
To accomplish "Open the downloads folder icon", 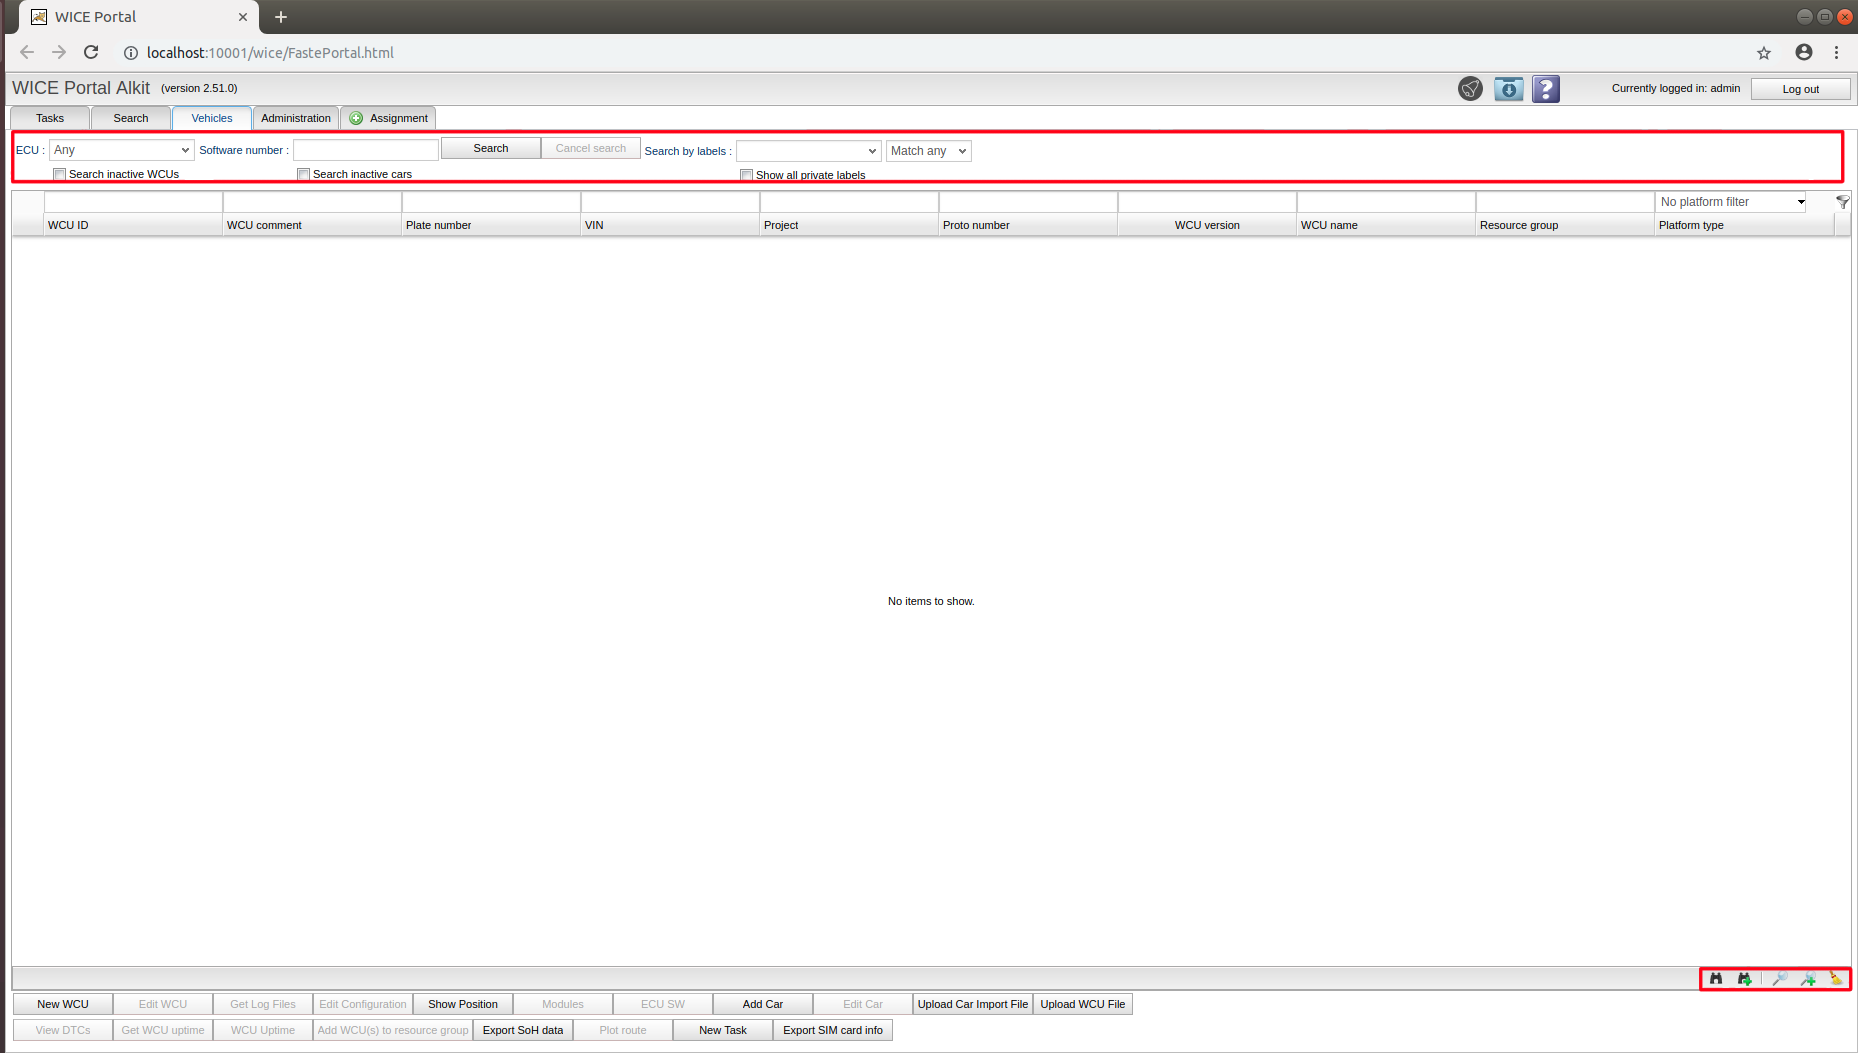I will pos(1508,89).
